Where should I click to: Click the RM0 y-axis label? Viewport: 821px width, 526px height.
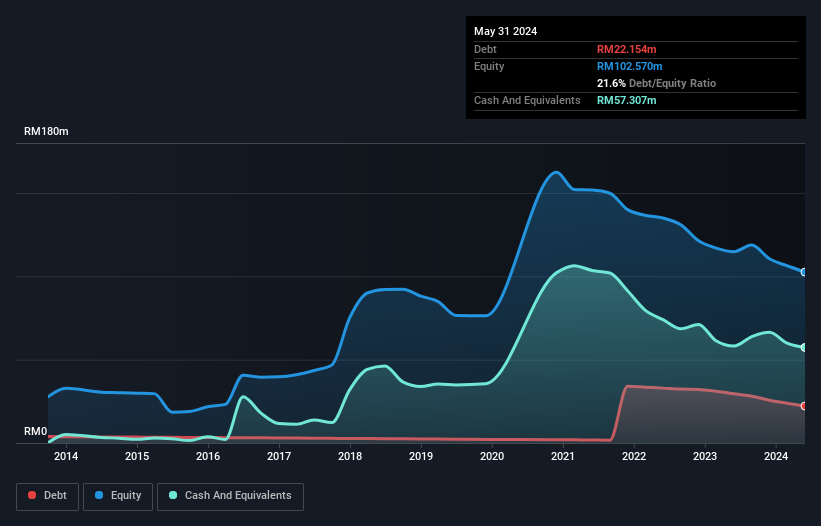36,431
